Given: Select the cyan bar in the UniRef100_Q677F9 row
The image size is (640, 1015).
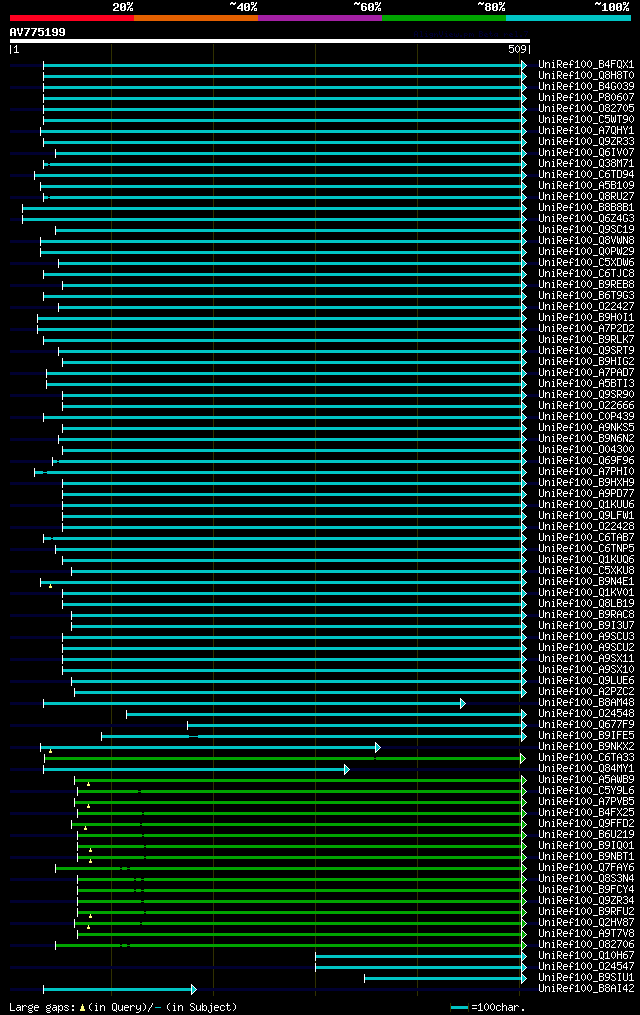Looking at the screenshot, I should tap(357, 725).
